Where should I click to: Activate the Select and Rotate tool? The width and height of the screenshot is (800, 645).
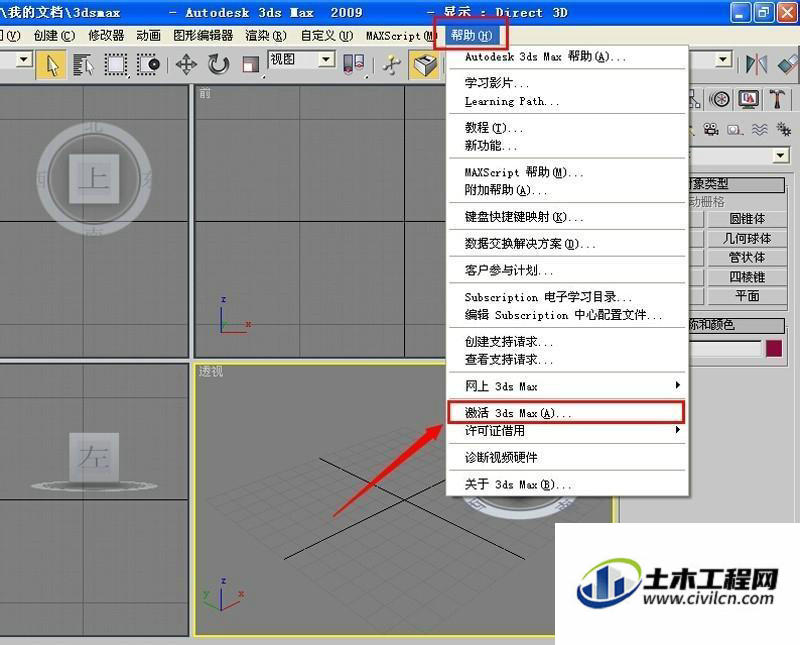218,65
